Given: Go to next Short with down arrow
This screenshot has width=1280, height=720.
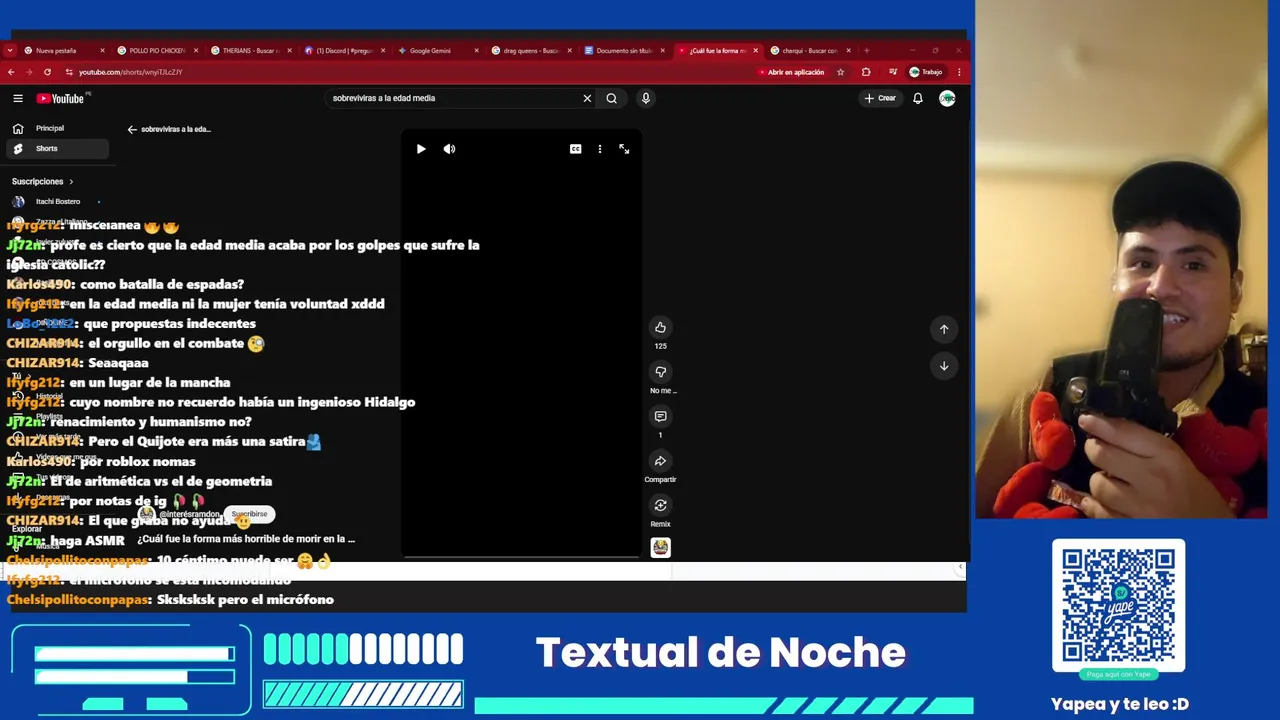Looking at the screenshot, I should point(943,366).
